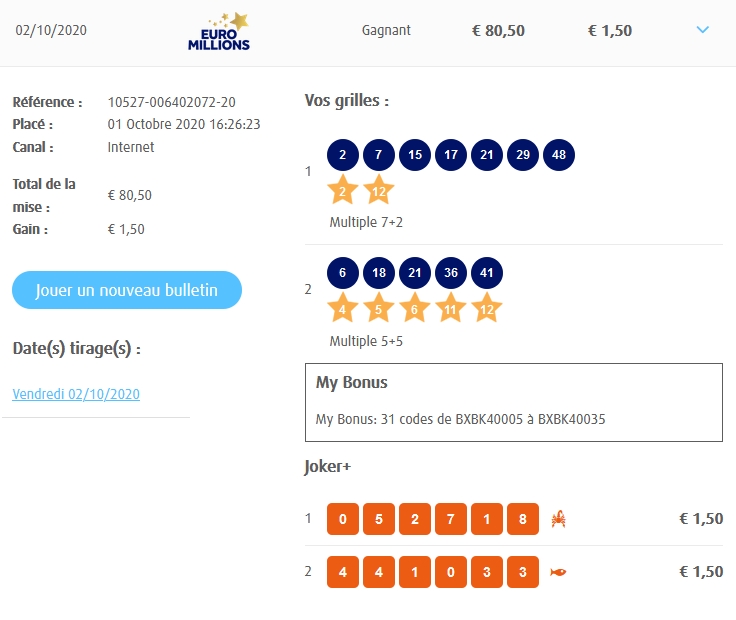Click ball number 36 in grid 2
Image resolution: width=736 pixels, height=620 pixels.
[x=451, y=273]
